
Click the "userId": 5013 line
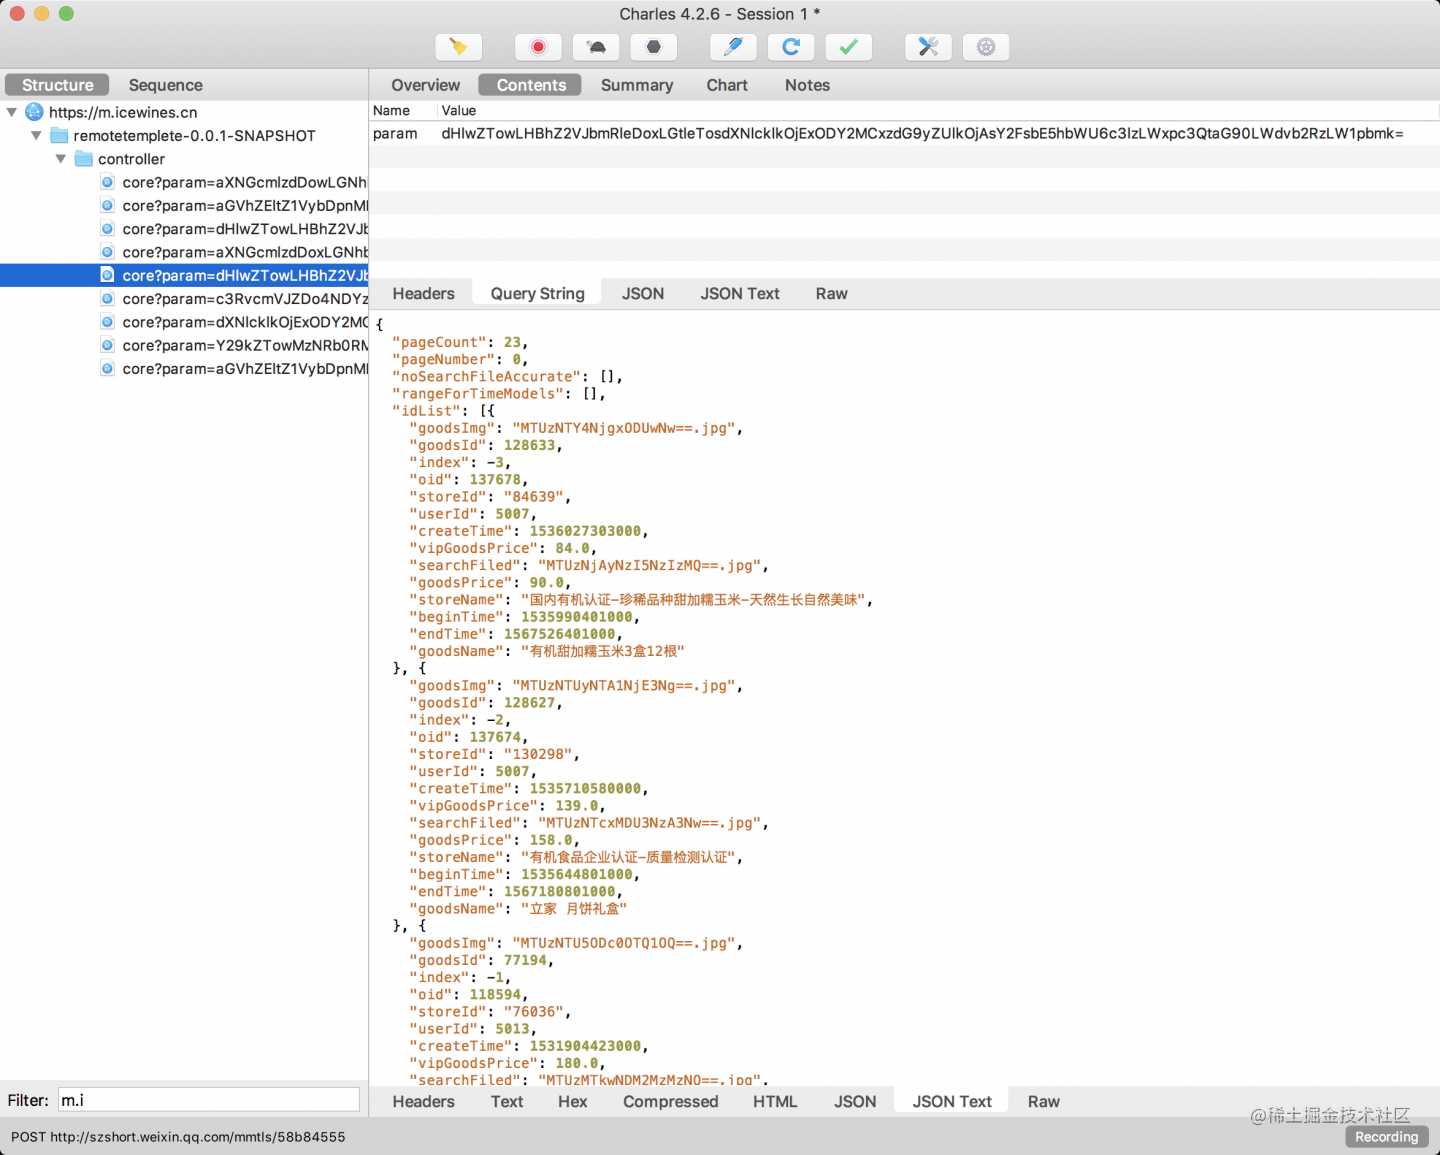pyautogui.click(x=473, y=1028)
